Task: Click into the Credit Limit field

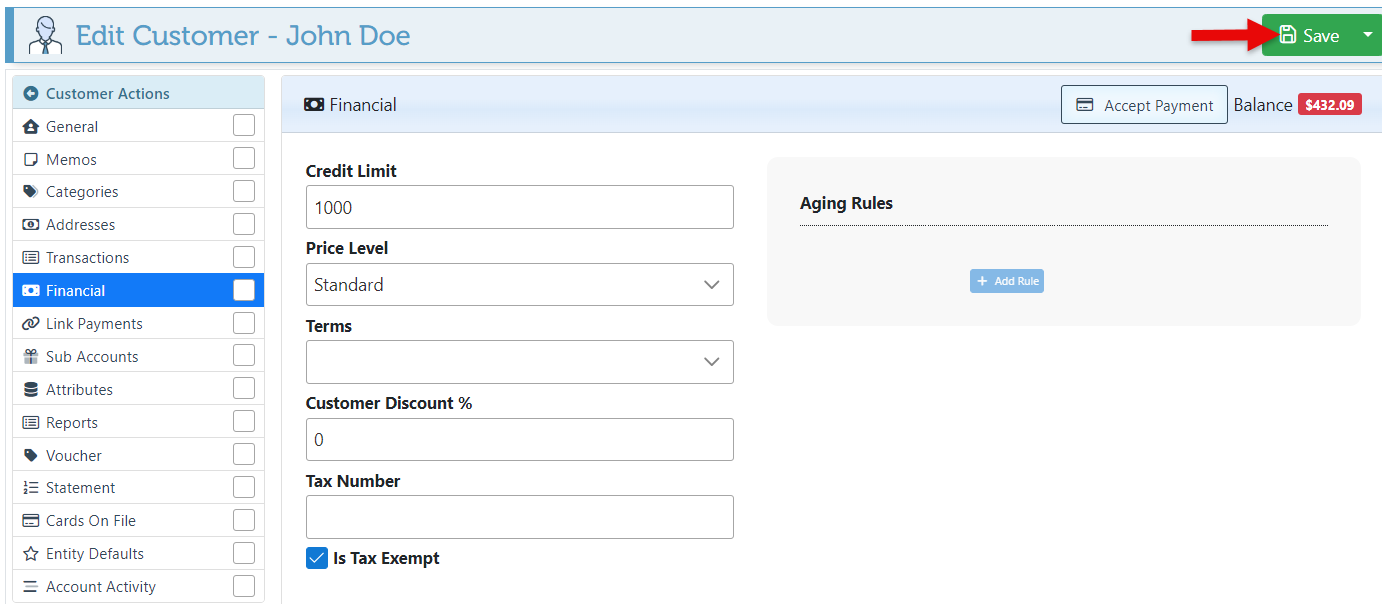Action: point(519,207)
